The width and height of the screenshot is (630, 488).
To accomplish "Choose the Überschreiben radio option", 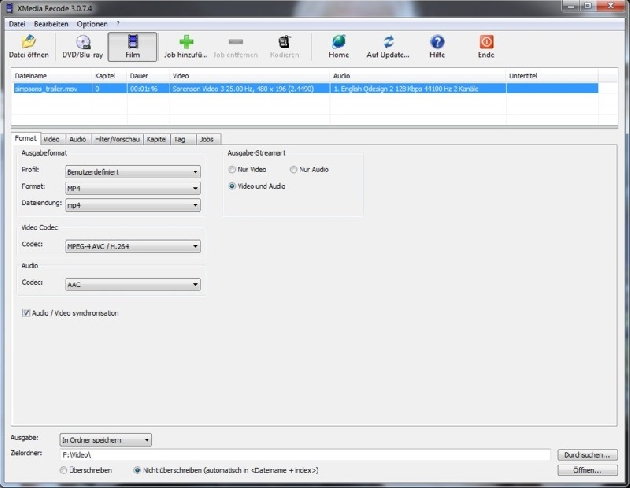I will [66, 469].
